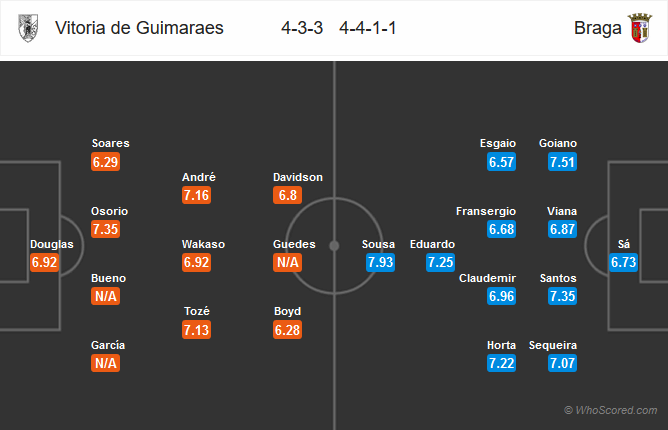This screenshot has height=430, width=668.
Task: Open the Vitoria de Guimaraes team name
Action: 139,28
